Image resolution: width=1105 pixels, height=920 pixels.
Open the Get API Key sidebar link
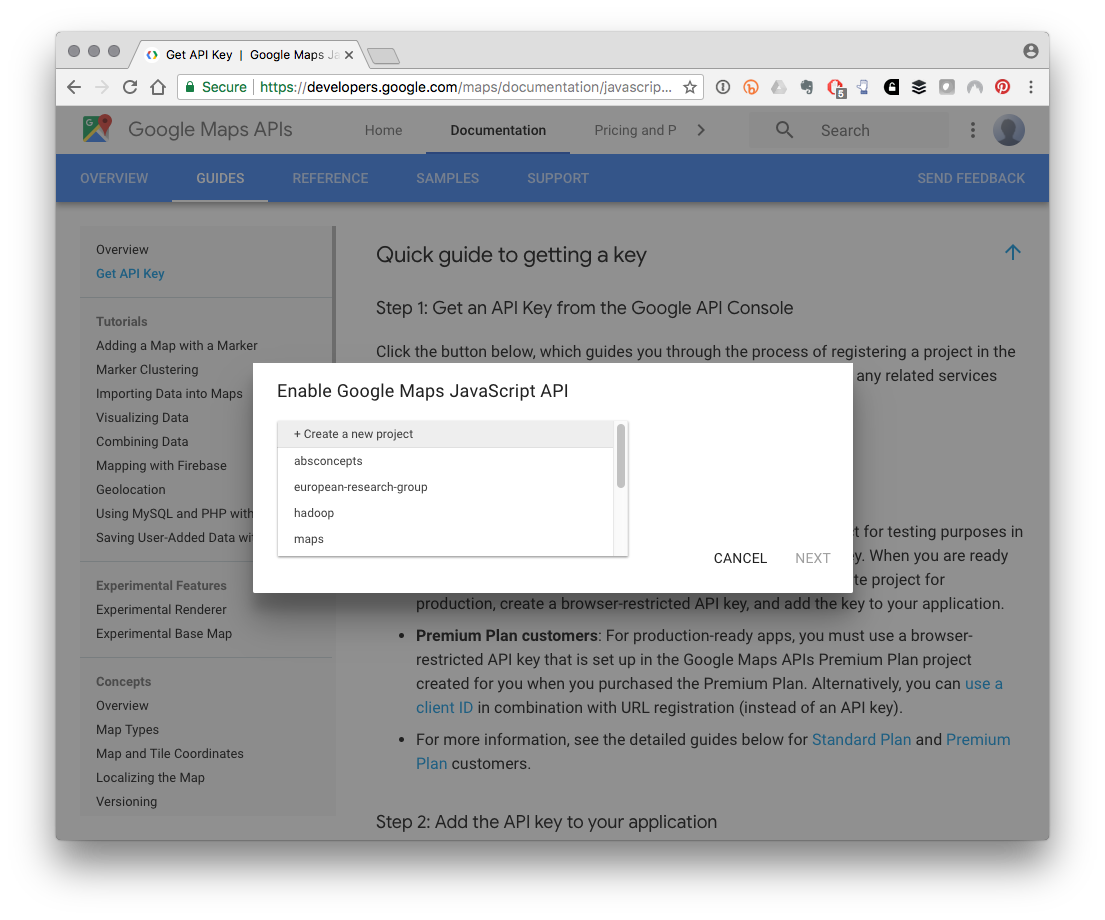pyautogui.click(x=130, y=274)
